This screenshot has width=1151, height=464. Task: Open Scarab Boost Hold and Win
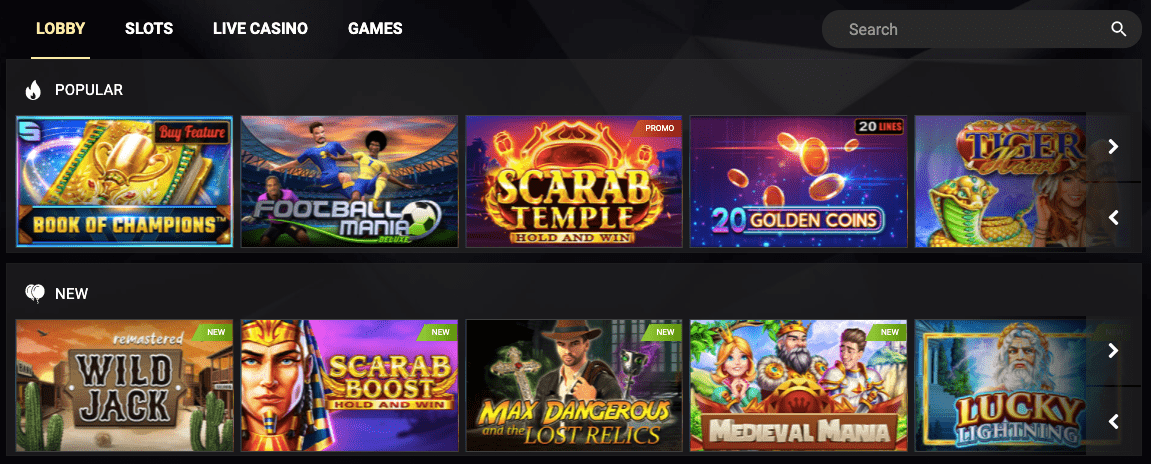(349, 385)
